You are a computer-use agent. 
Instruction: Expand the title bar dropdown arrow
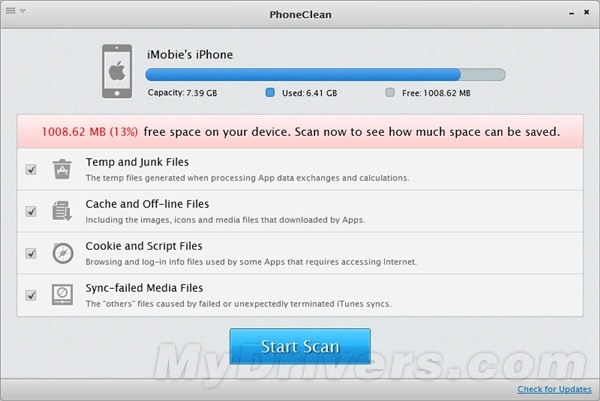[x=23, y=11]
